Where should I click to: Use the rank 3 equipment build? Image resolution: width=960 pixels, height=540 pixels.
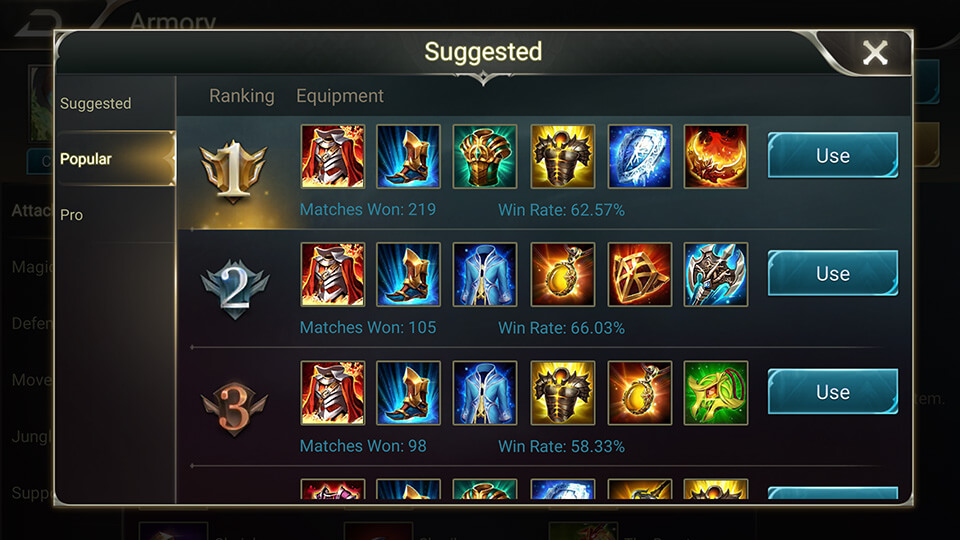[x=833, y=392]
